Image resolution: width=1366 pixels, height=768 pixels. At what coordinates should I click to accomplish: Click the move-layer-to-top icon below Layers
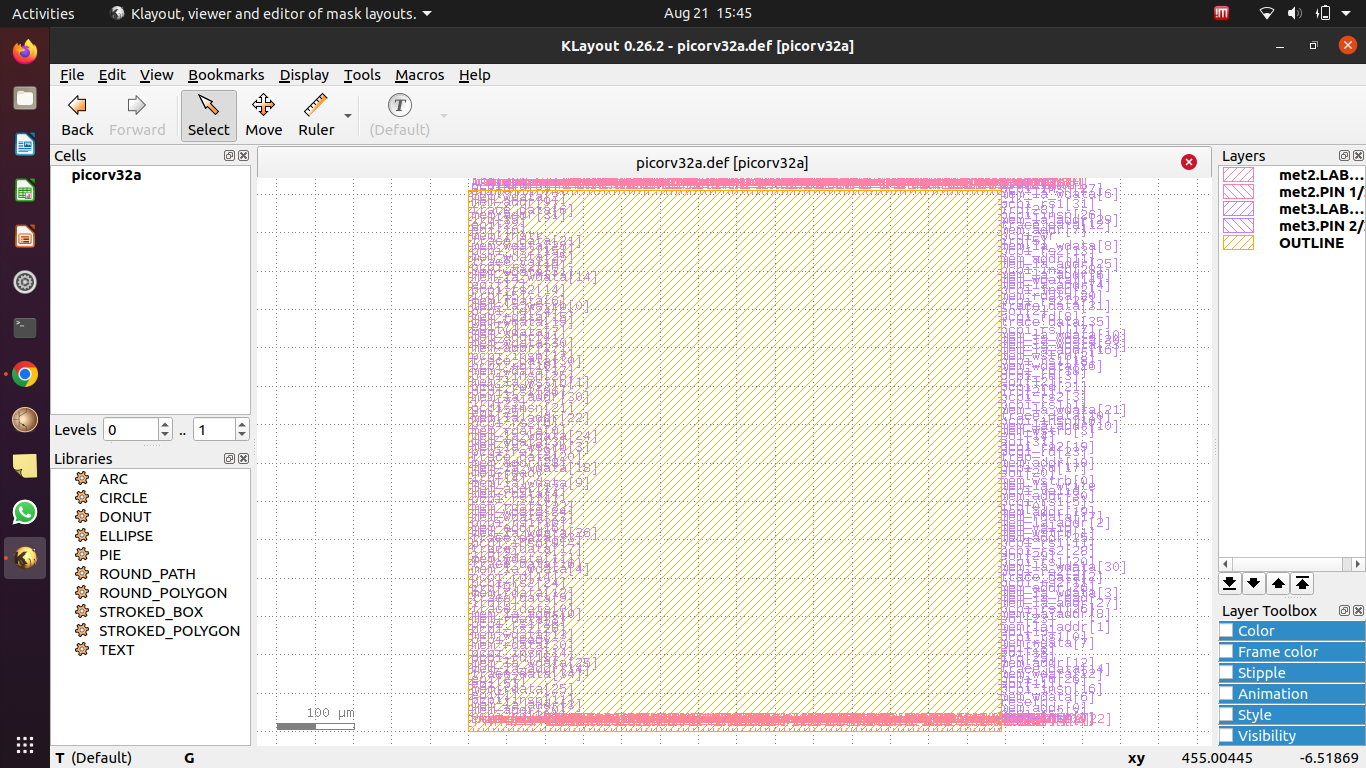[1301, 583]
